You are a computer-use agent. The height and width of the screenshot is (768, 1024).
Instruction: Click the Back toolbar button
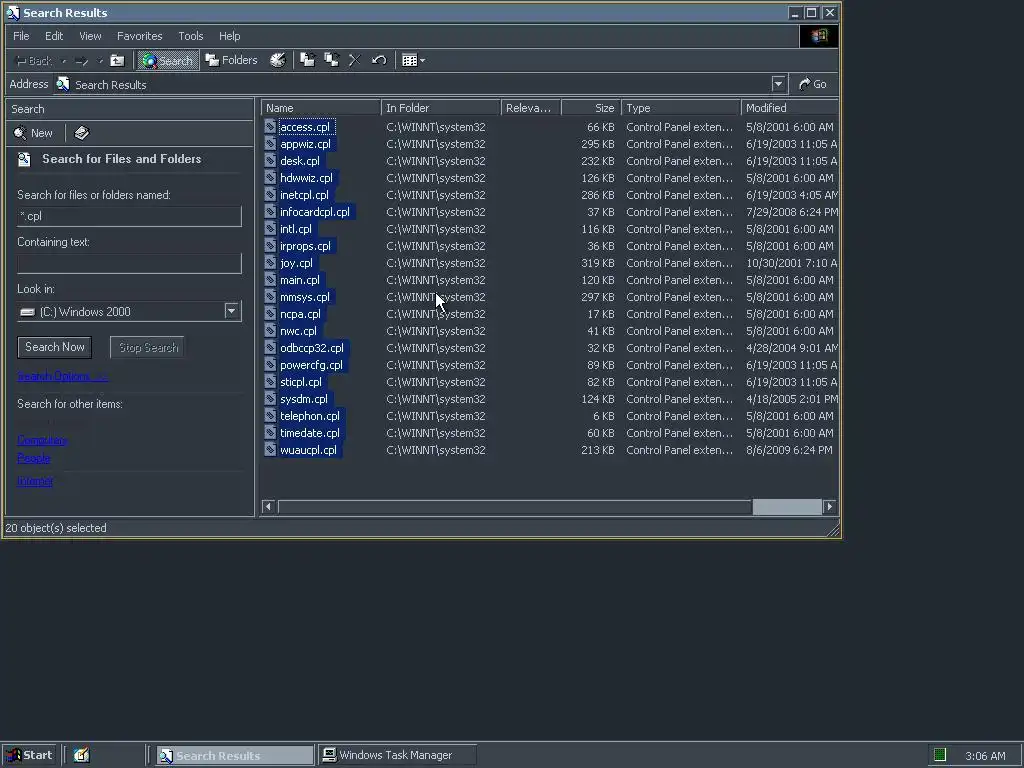pyautogui.click(x=33, y=61)
